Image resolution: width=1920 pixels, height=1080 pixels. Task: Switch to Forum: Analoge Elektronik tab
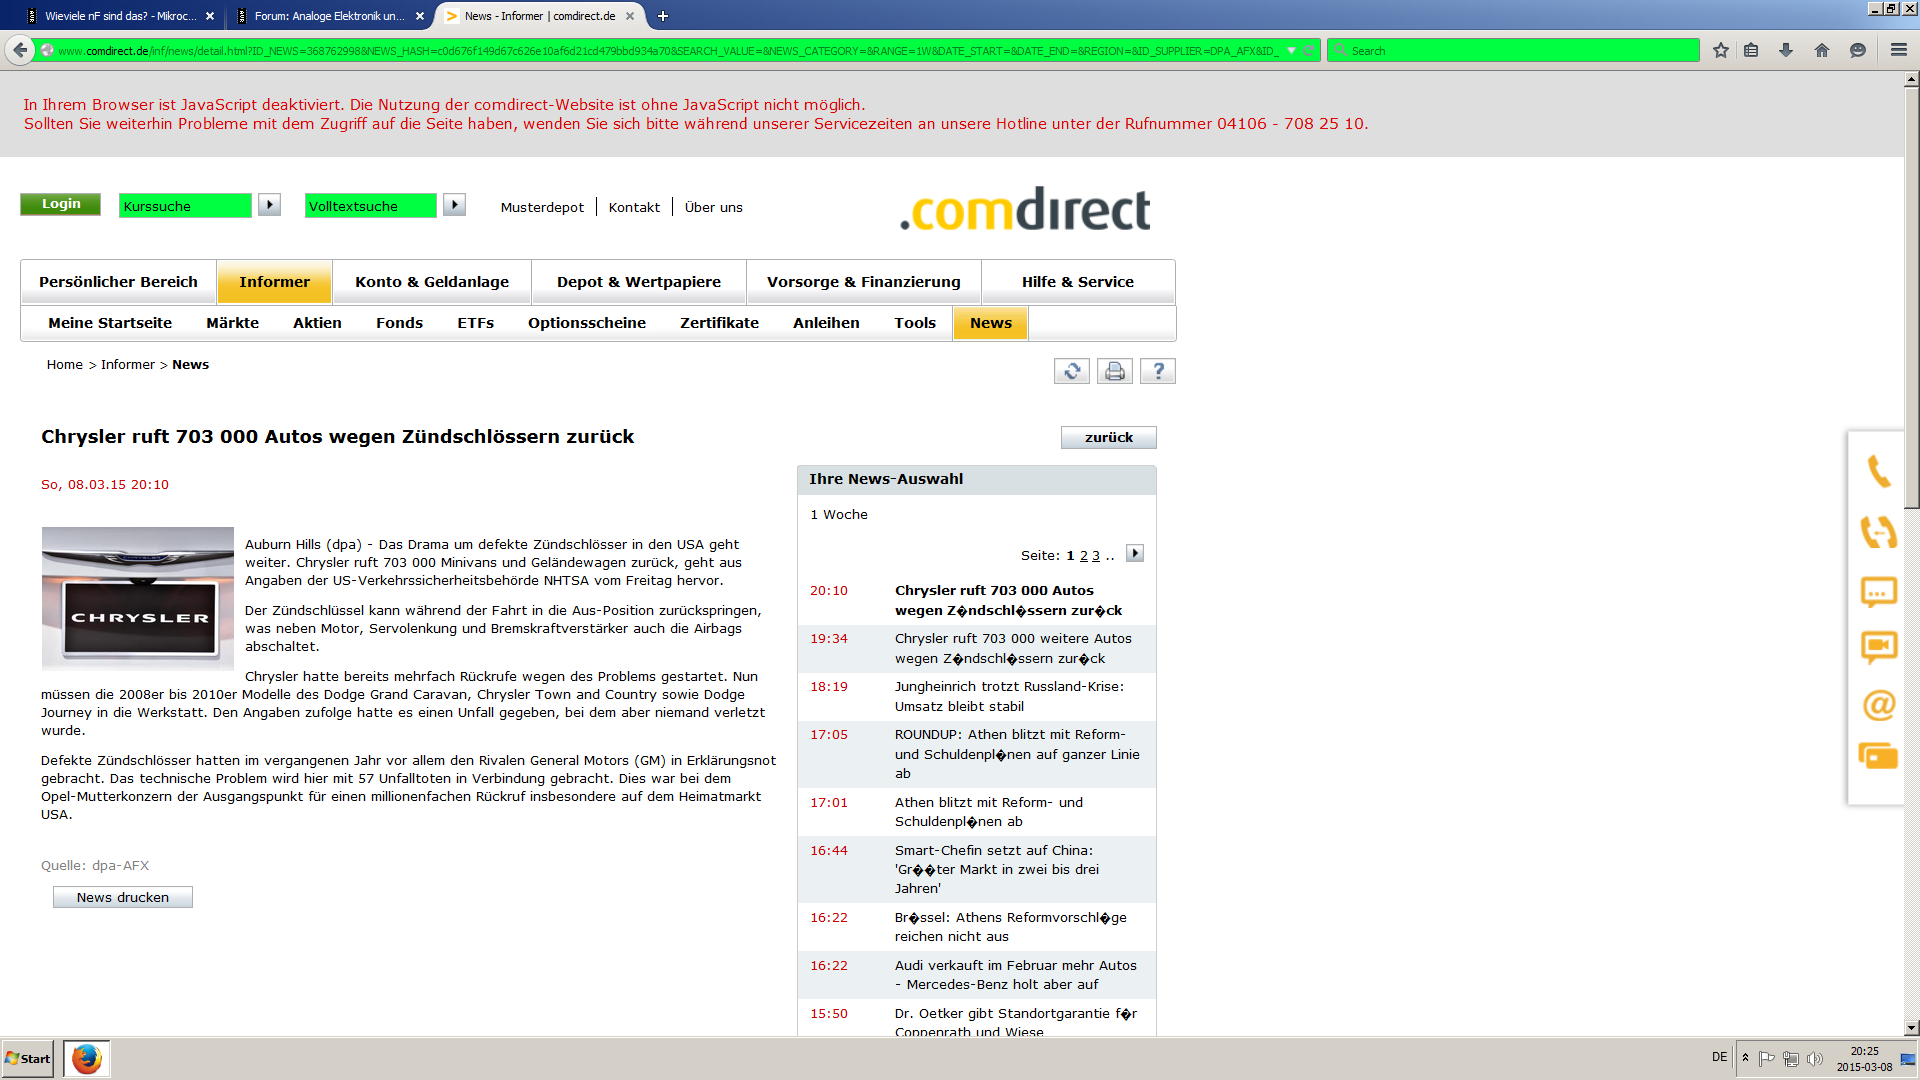click(x=330, y=16)
